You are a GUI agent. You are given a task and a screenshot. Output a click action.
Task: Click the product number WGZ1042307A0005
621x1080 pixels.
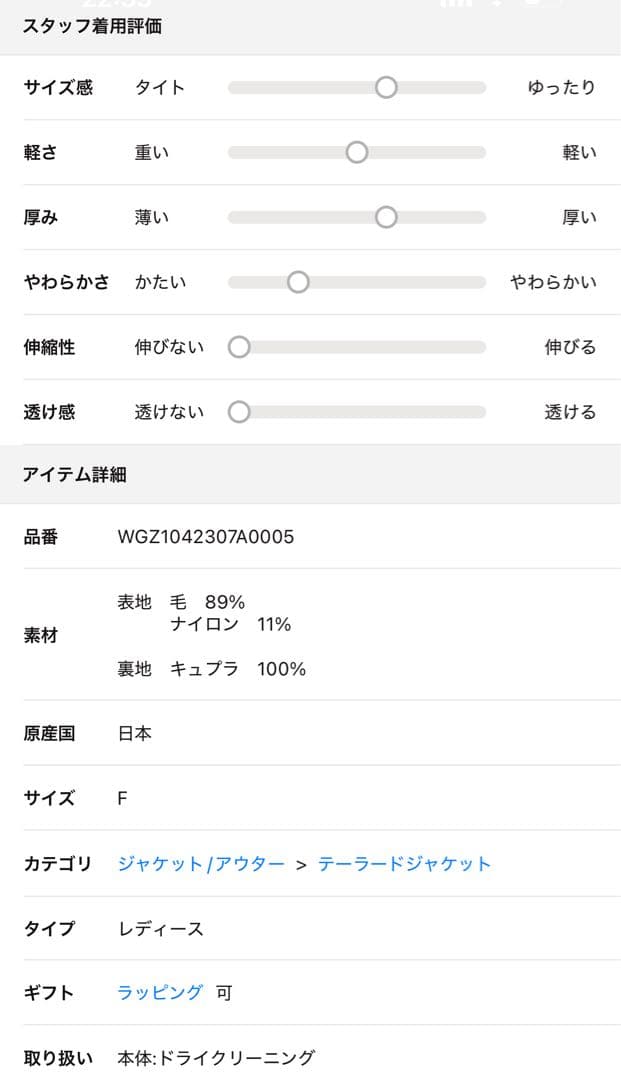pyautogui.click(x=206, y=538)
